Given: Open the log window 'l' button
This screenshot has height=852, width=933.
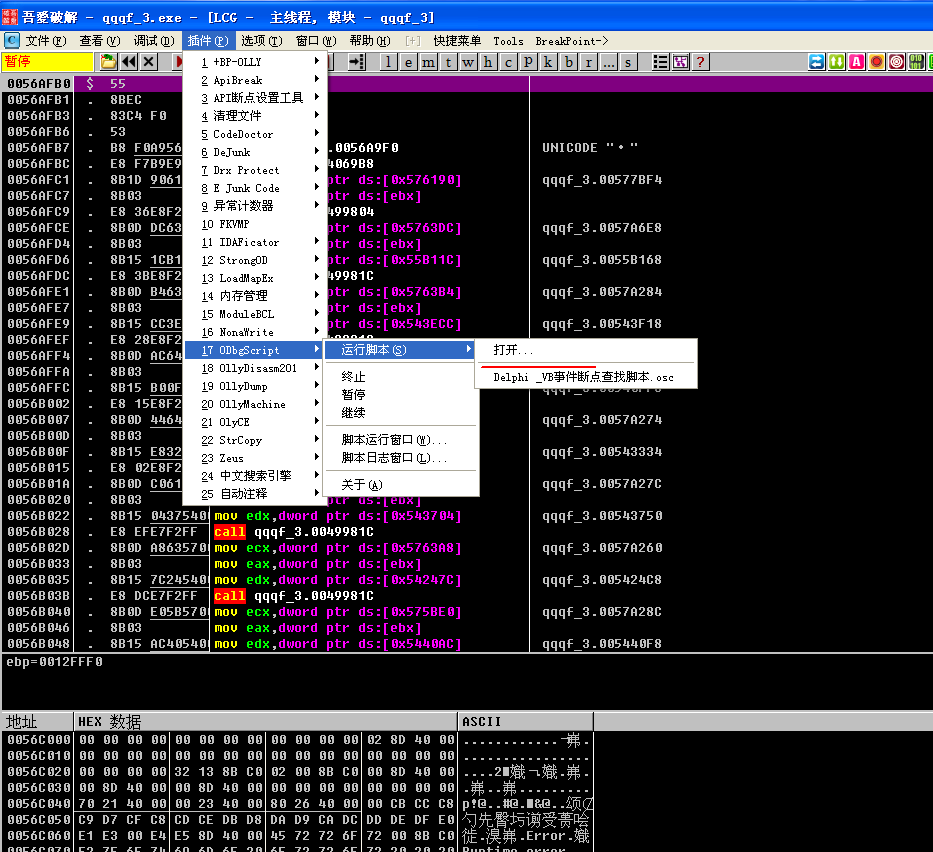Looking at the screenshot, I should coord(388,62).
